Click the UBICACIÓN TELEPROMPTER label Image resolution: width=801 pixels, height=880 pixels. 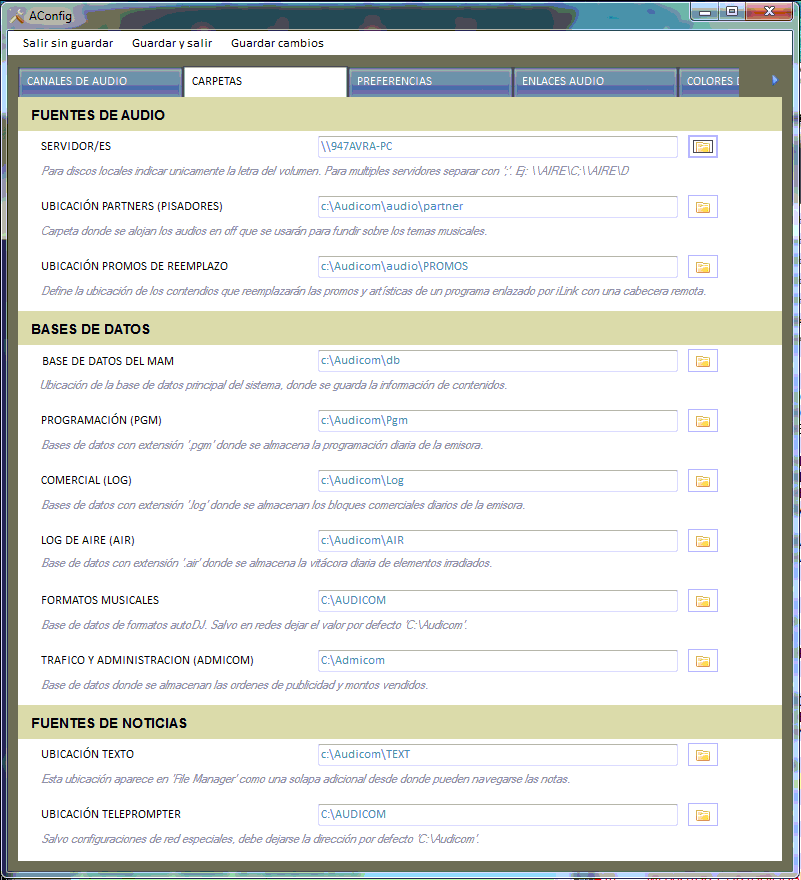[x=111, y=814]
